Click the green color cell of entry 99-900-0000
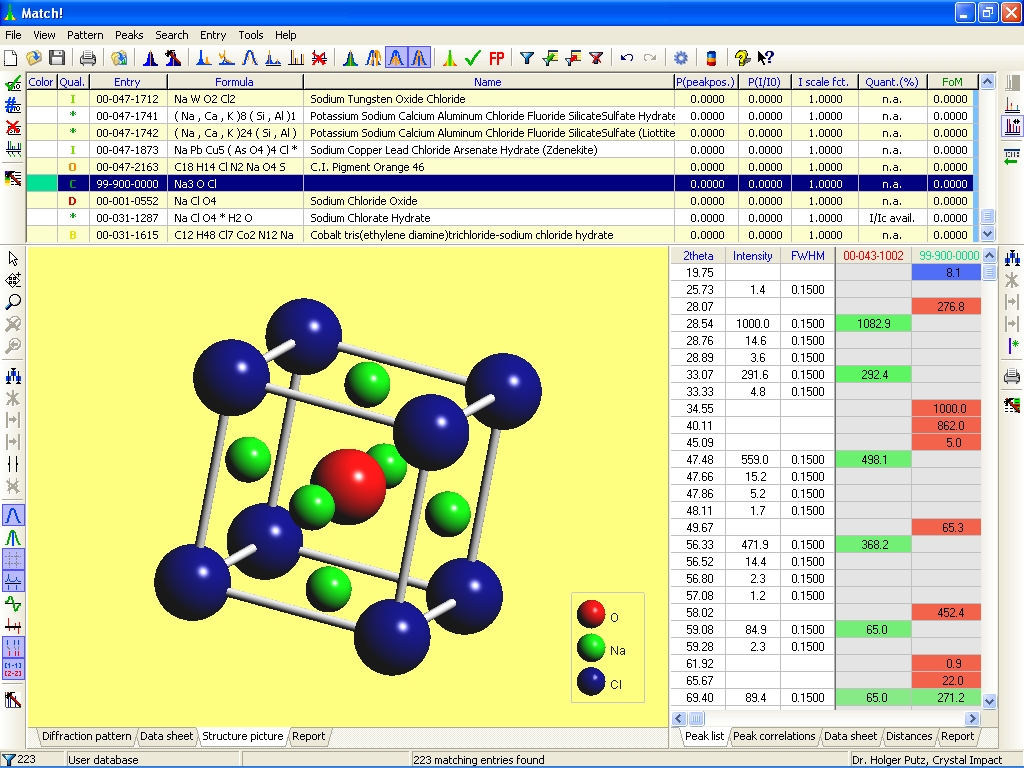The image size is (1024, 768). coord(41,184)
